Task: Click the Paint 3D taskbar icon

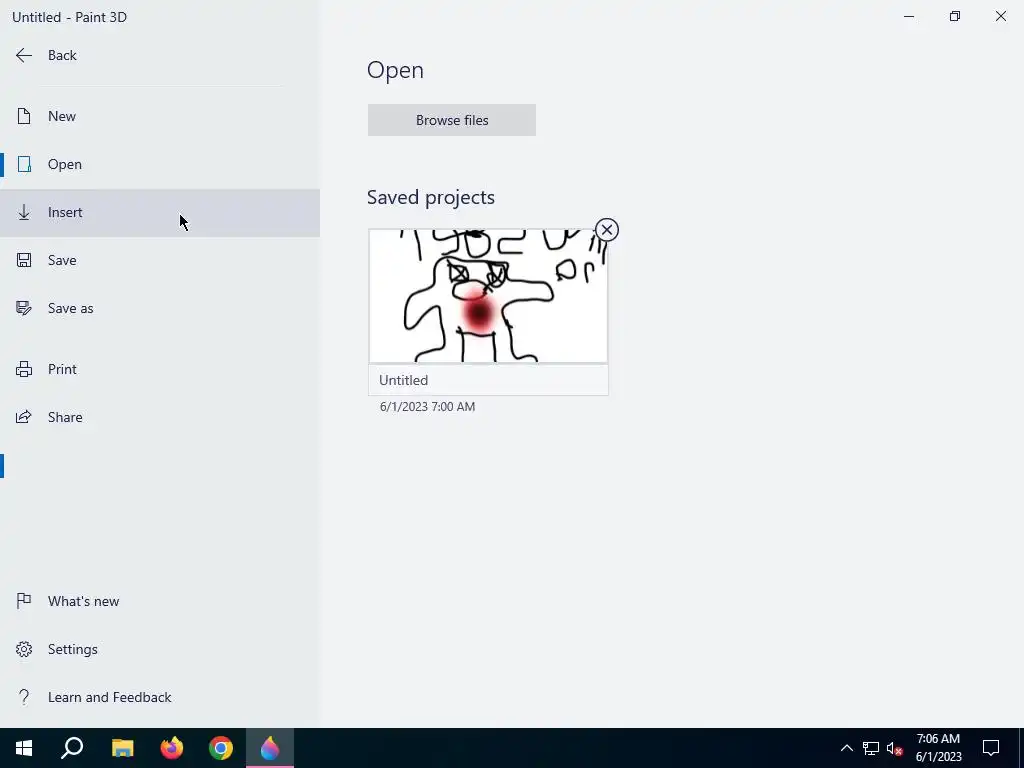Action: [270, 748]
